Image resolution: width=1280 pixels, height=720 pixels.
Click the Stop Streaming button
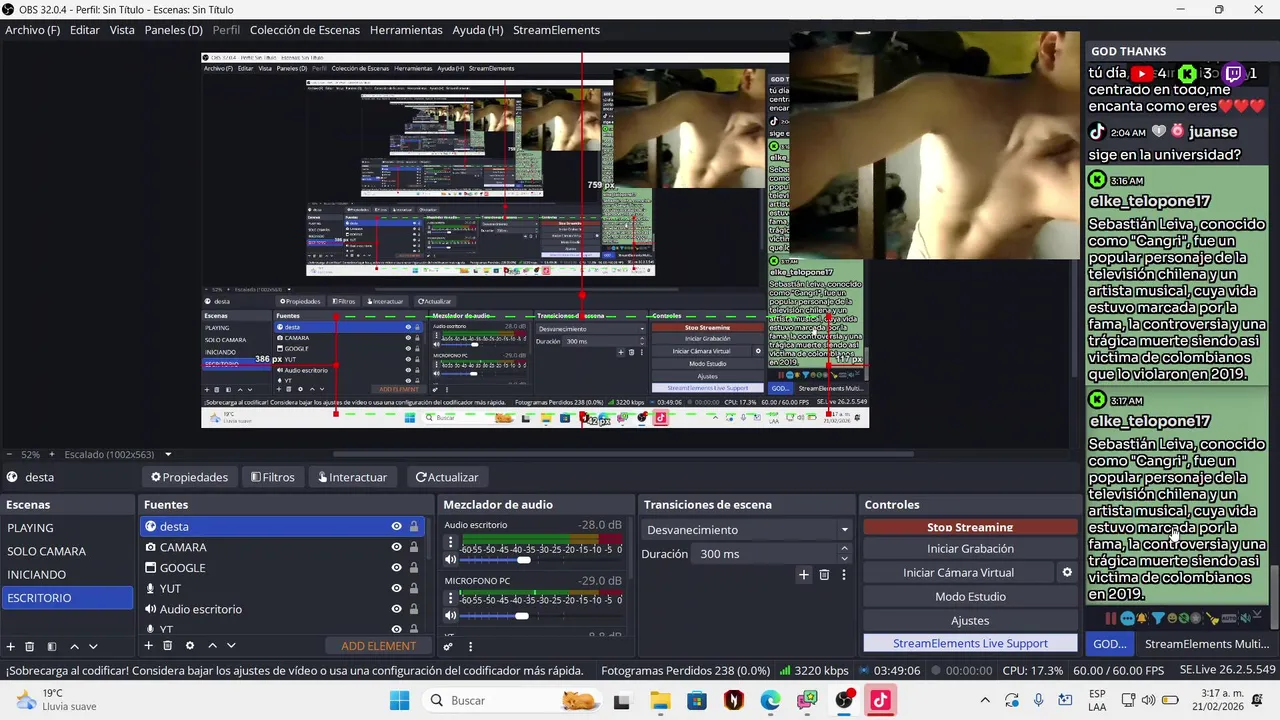970,527
